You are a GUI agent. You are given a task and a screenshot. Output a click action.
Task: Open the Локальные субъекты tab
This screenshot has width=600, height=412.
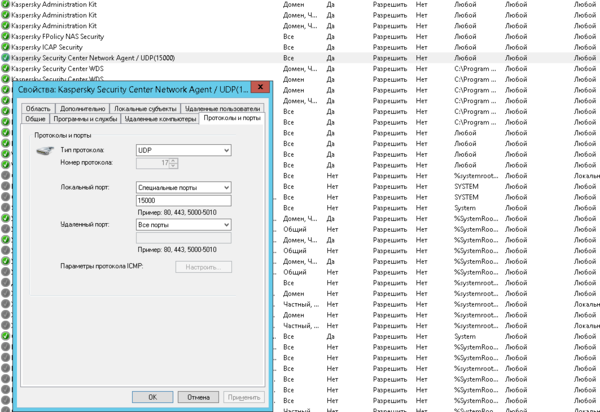[x=145, y=109]
